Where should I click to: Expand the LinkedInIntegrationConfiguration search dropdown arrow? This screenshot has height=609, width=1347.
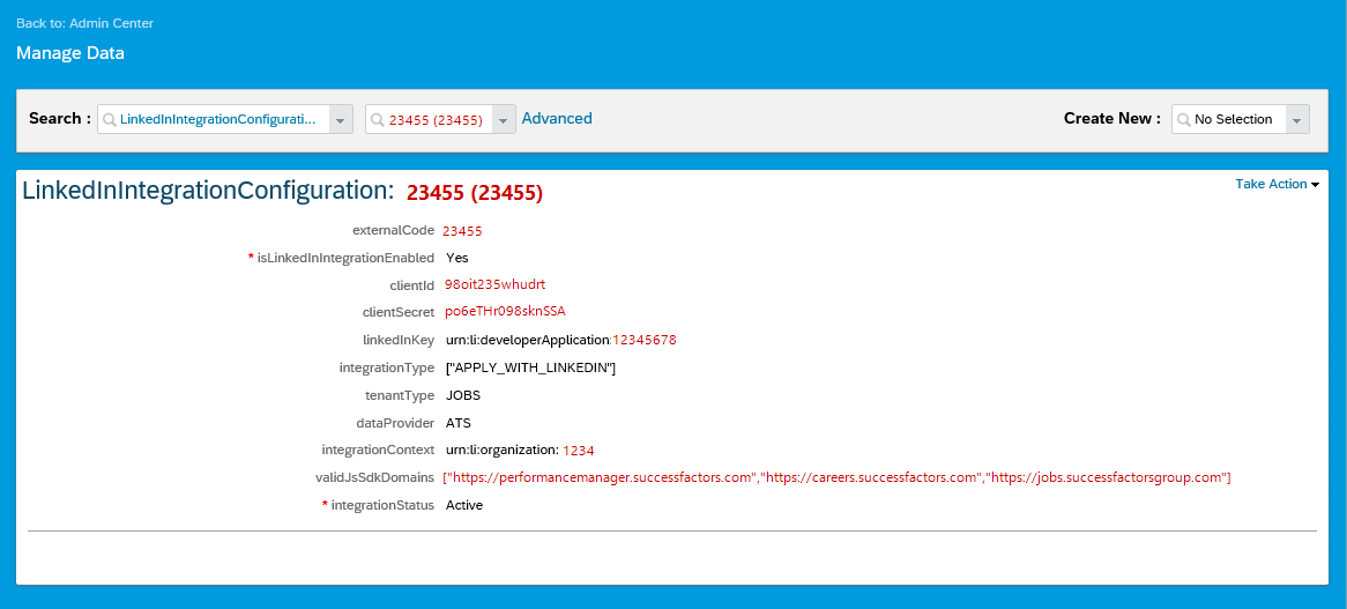pyautogui.click(x=340, y=120)
